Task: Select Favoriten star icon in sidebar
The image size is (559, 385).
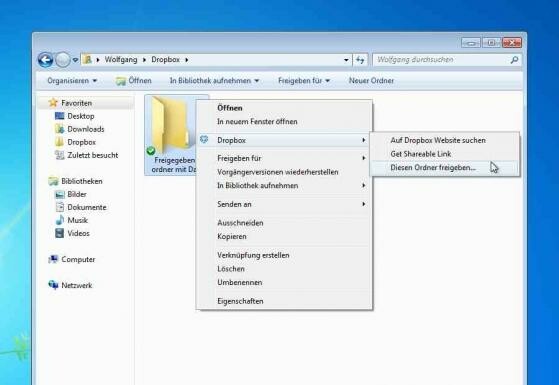Action: 53,103
